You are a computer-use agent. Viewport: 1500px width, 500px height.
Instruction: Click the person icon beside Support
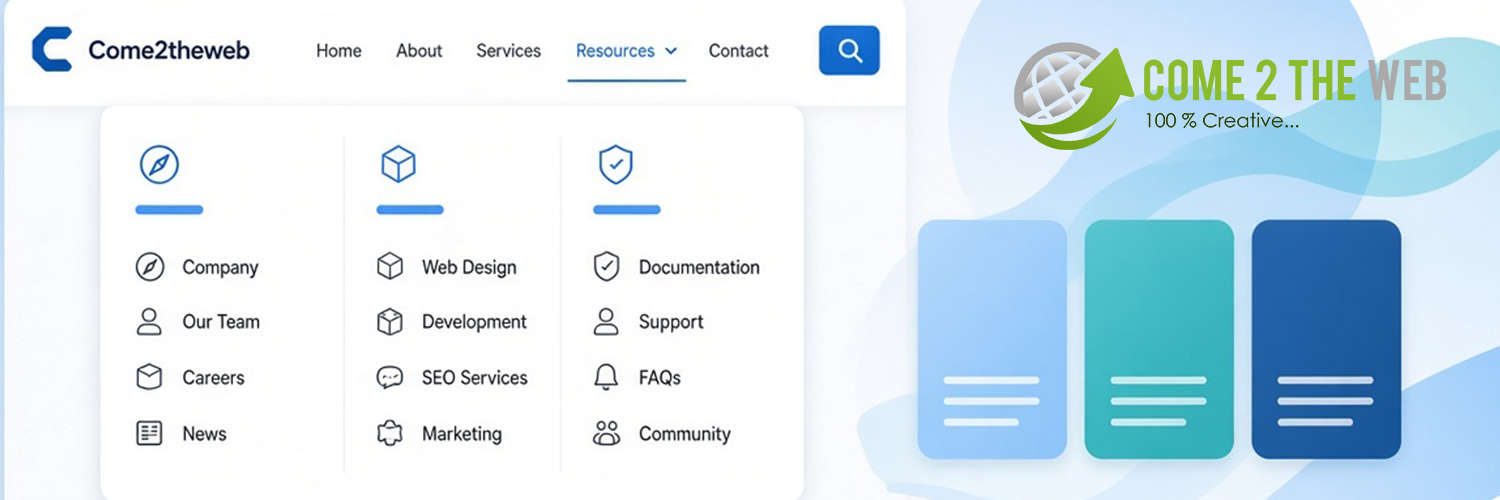(606, 322)
